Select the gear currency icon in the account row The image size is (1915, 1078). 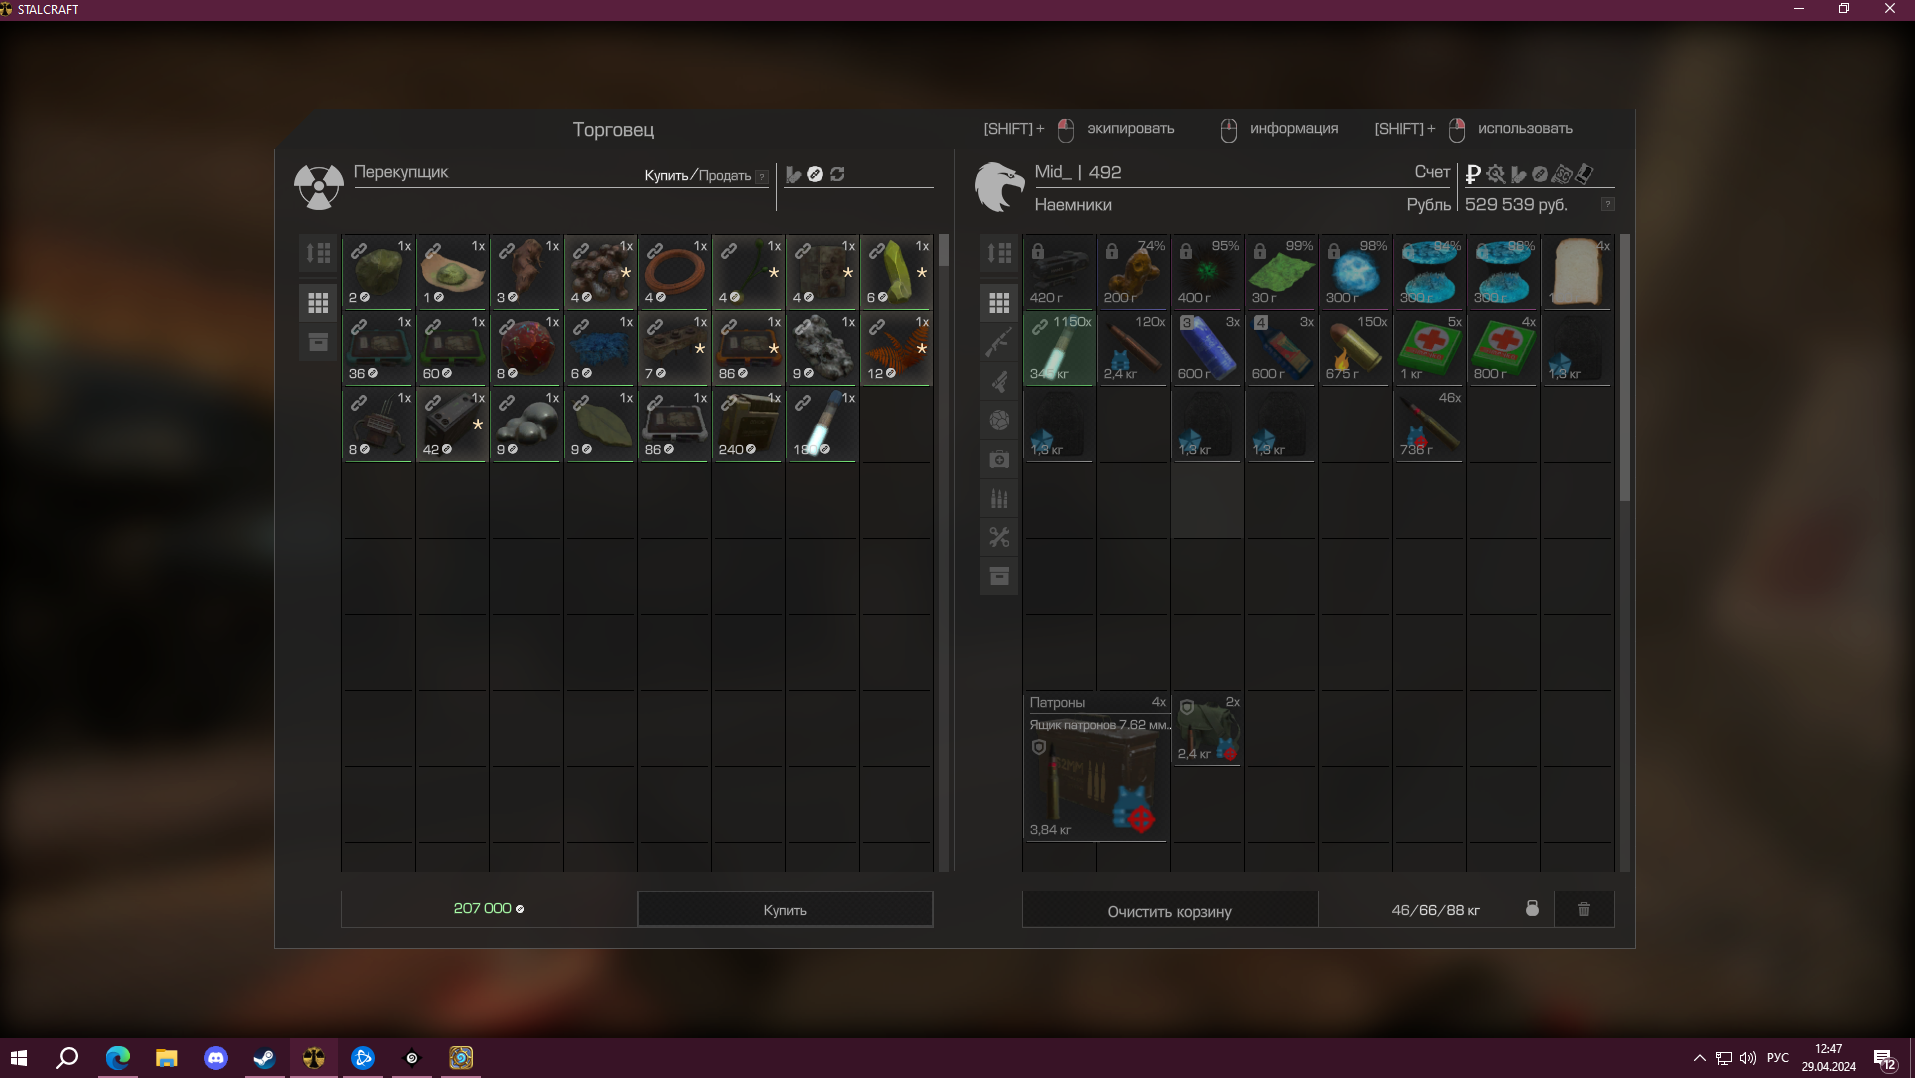(x=1496, y=174)
